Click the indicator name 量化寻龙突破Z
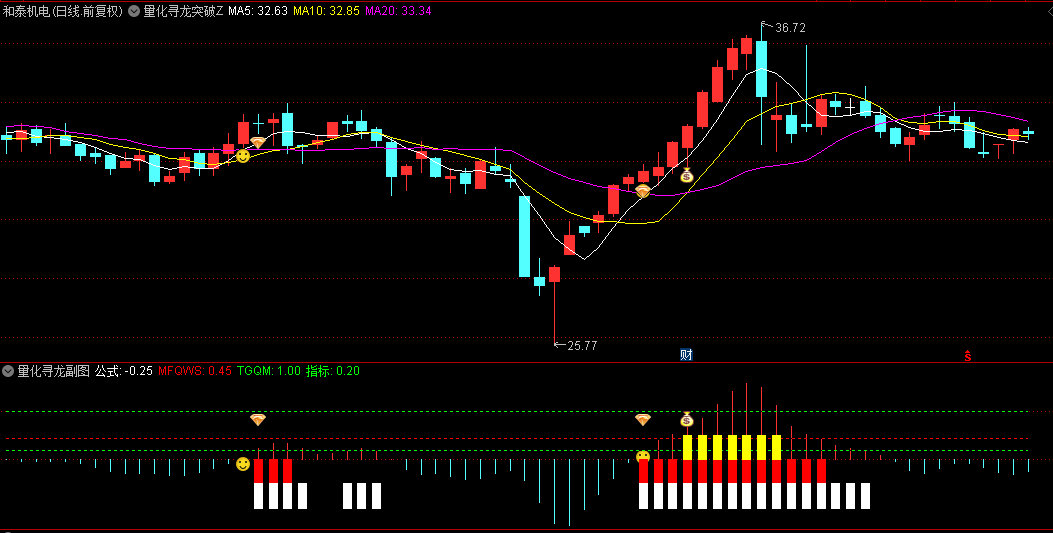The height and width of the screenshot is (533, 1053). pyautogui.click(x=183, y=11)
